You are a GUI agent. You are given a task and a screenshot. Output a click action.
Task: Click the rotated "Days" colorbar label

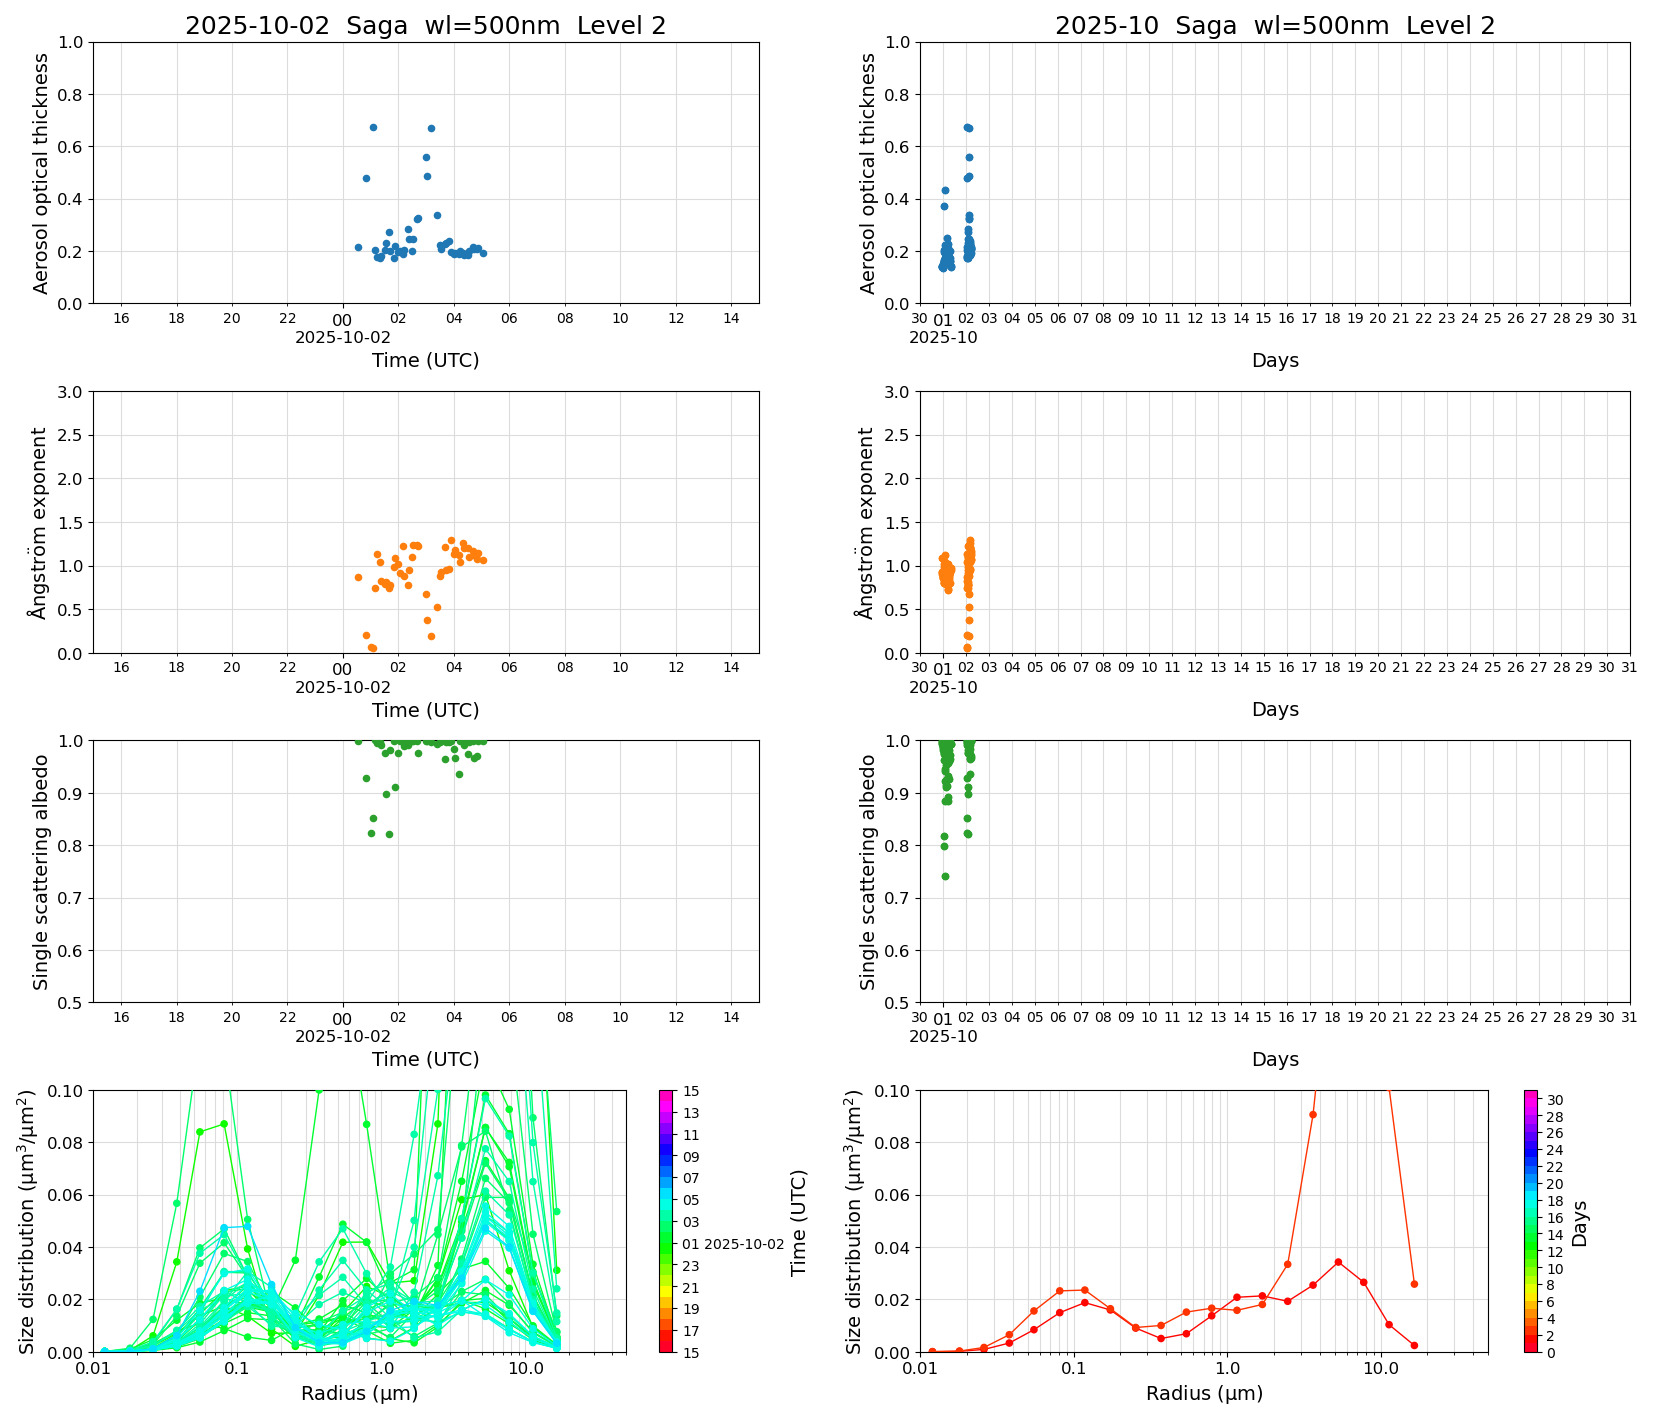tap(1580, 1222)
